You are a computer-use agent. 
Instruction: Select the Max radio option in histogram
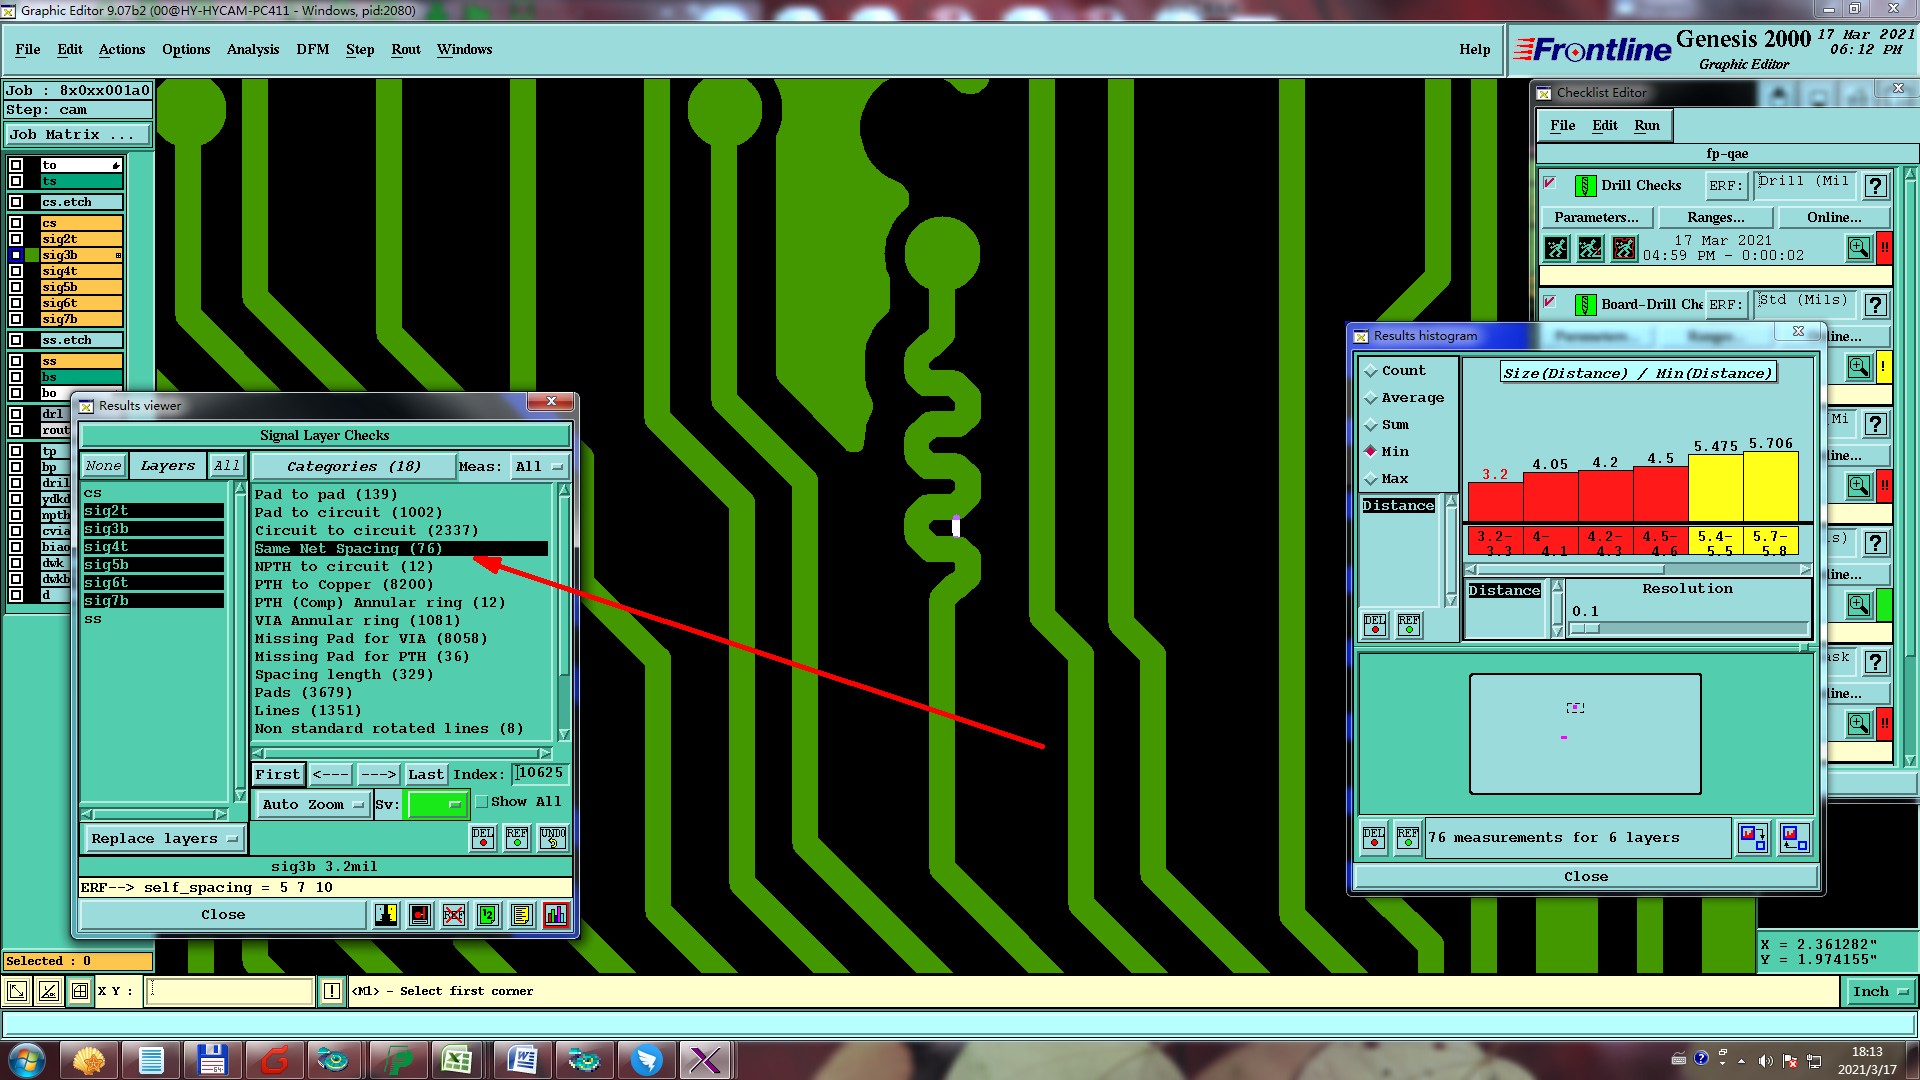click(x=1371, y=479)
